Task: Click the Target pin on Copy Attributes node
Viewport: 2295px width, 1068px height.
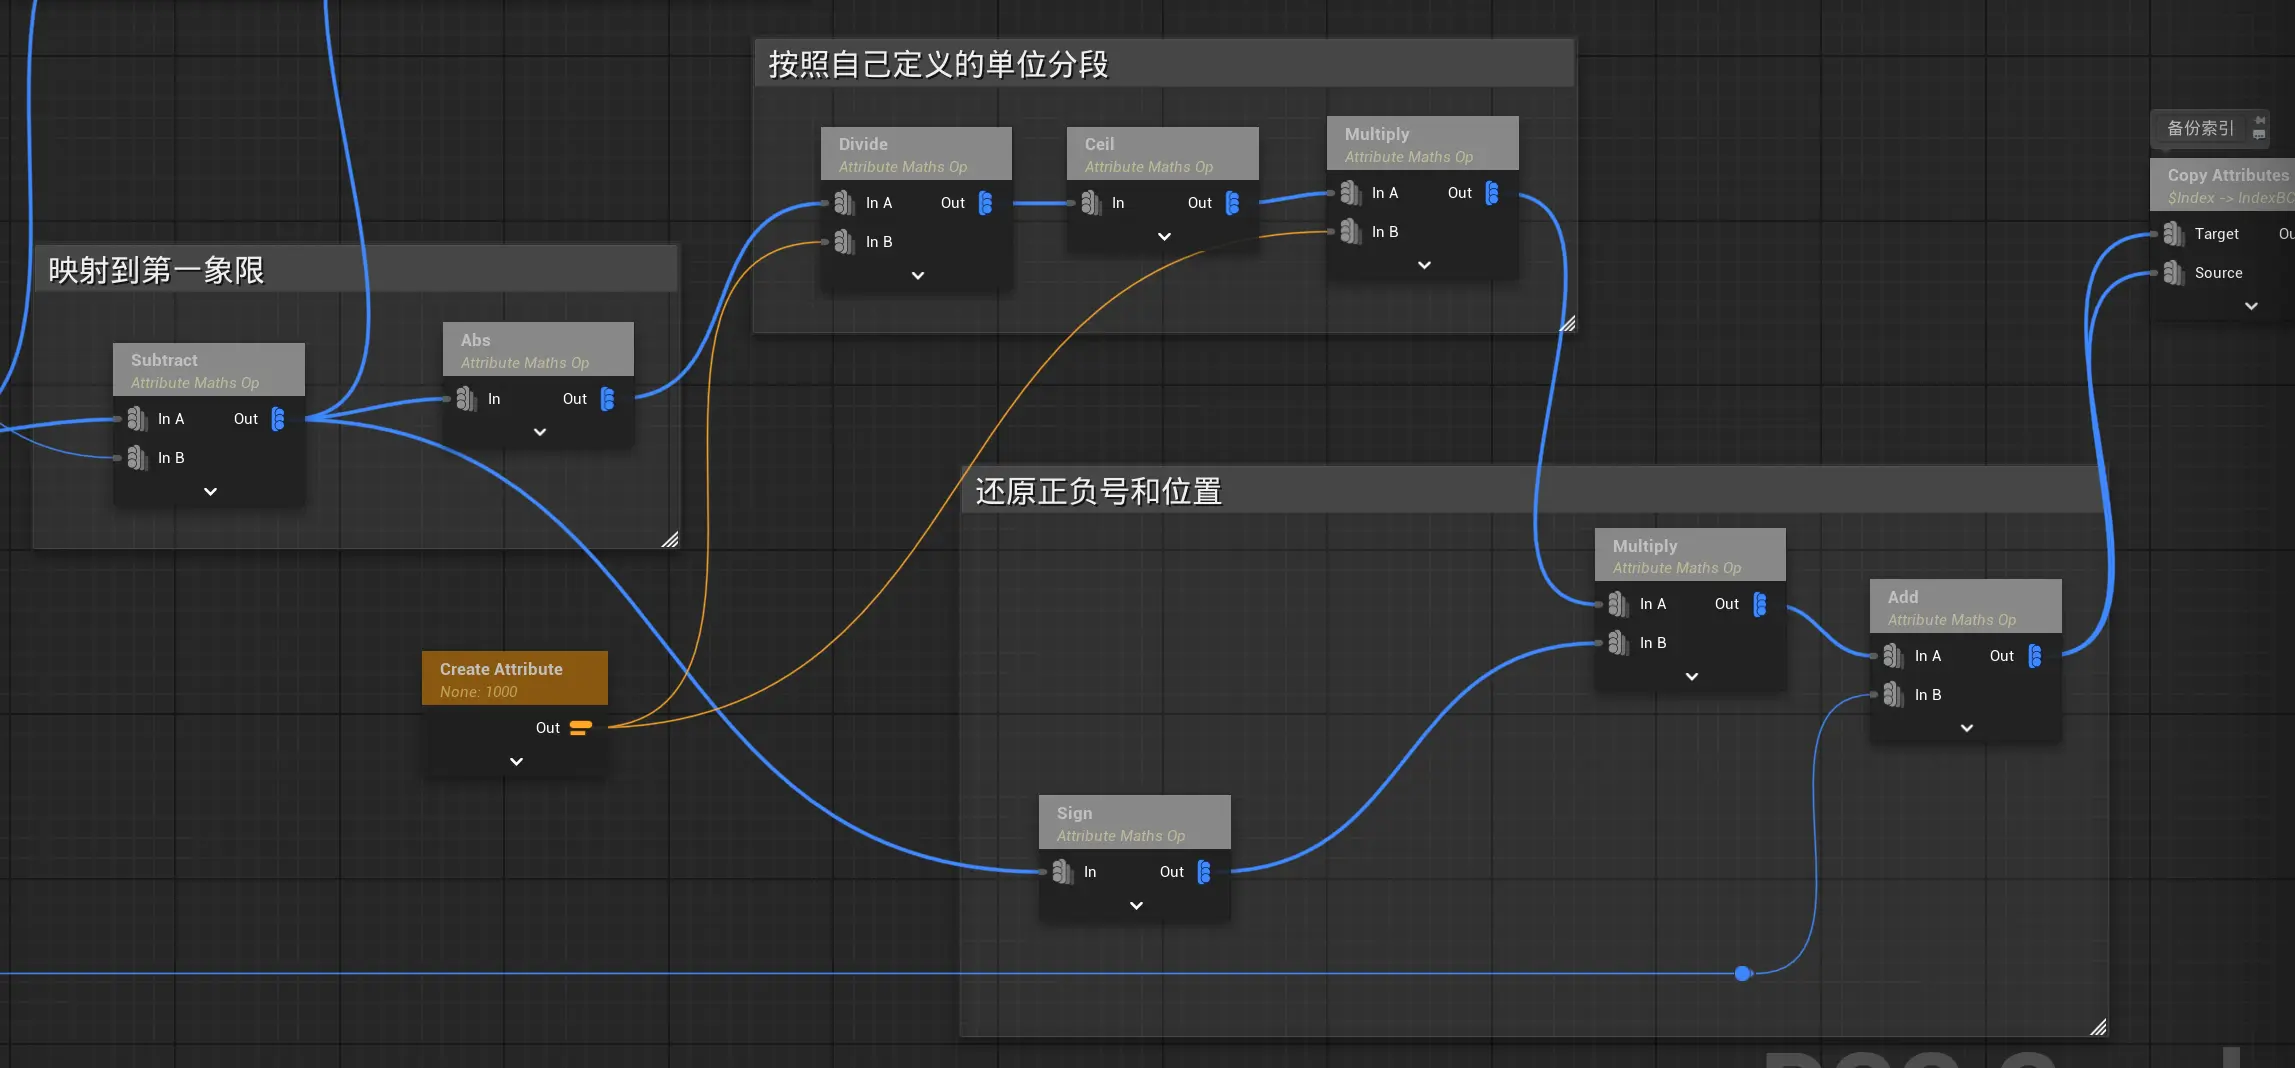Action: [x=2173, y=234]
